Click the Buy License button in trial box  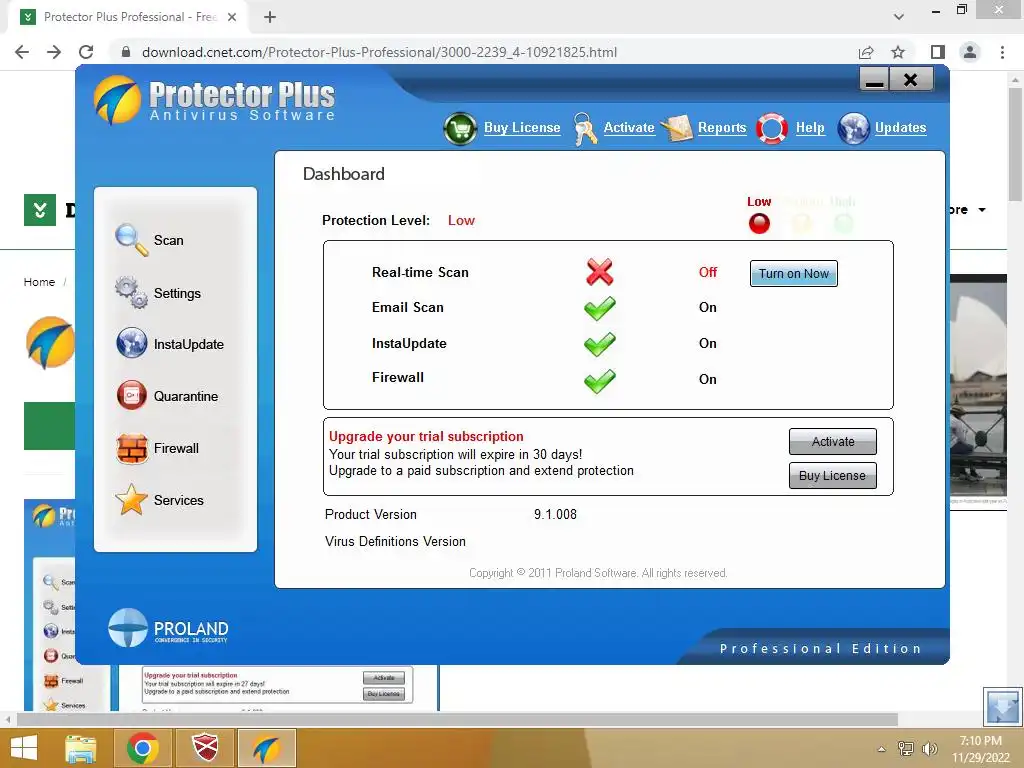pos(833,475)
